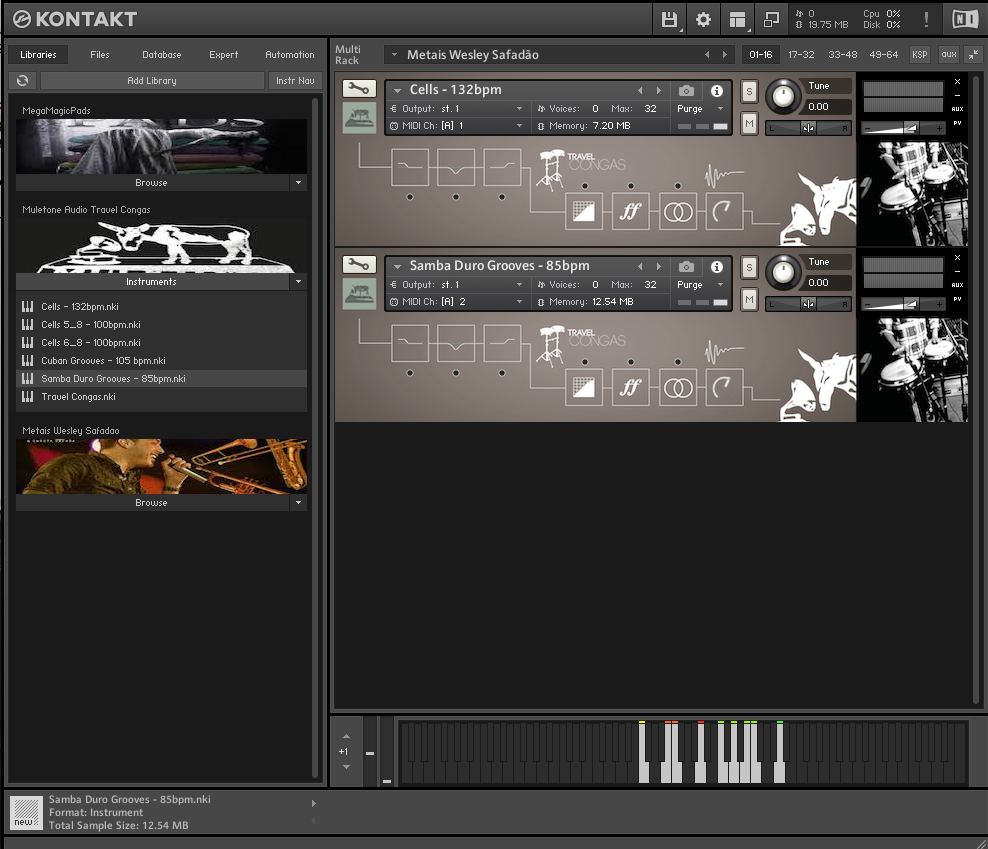Click the overlapping circles icon in Samba Duro Grooves

pyautogui.click(x=678, y=388)
